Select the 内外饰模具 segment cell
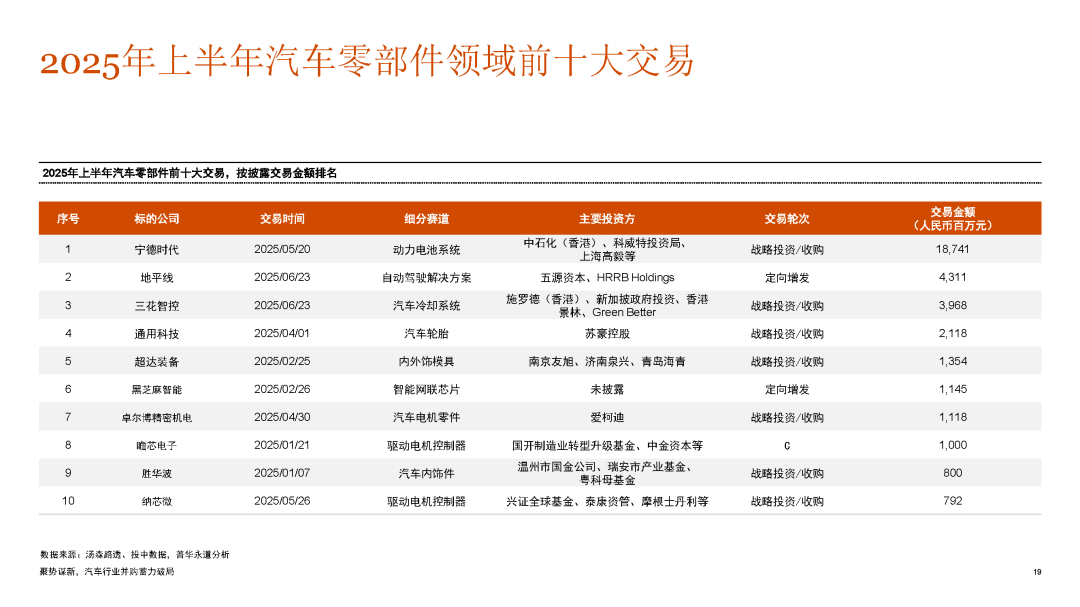The image size is (1080, 607). tap(426, 362)
